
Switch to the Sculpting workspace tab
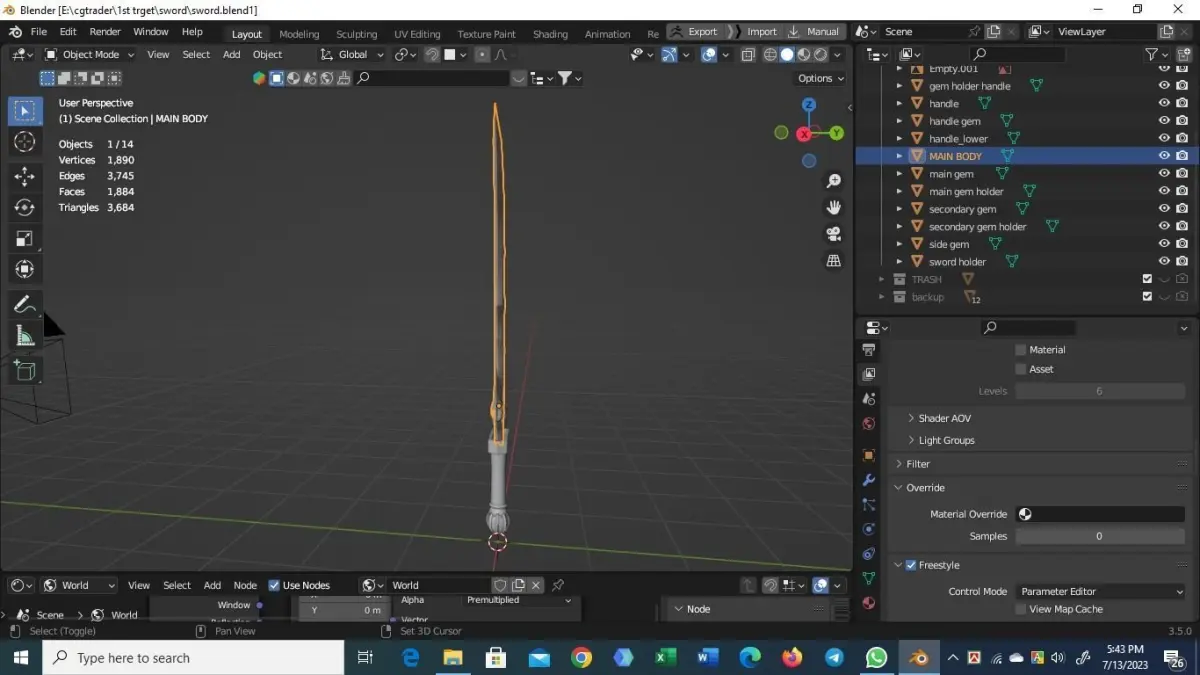356,33
